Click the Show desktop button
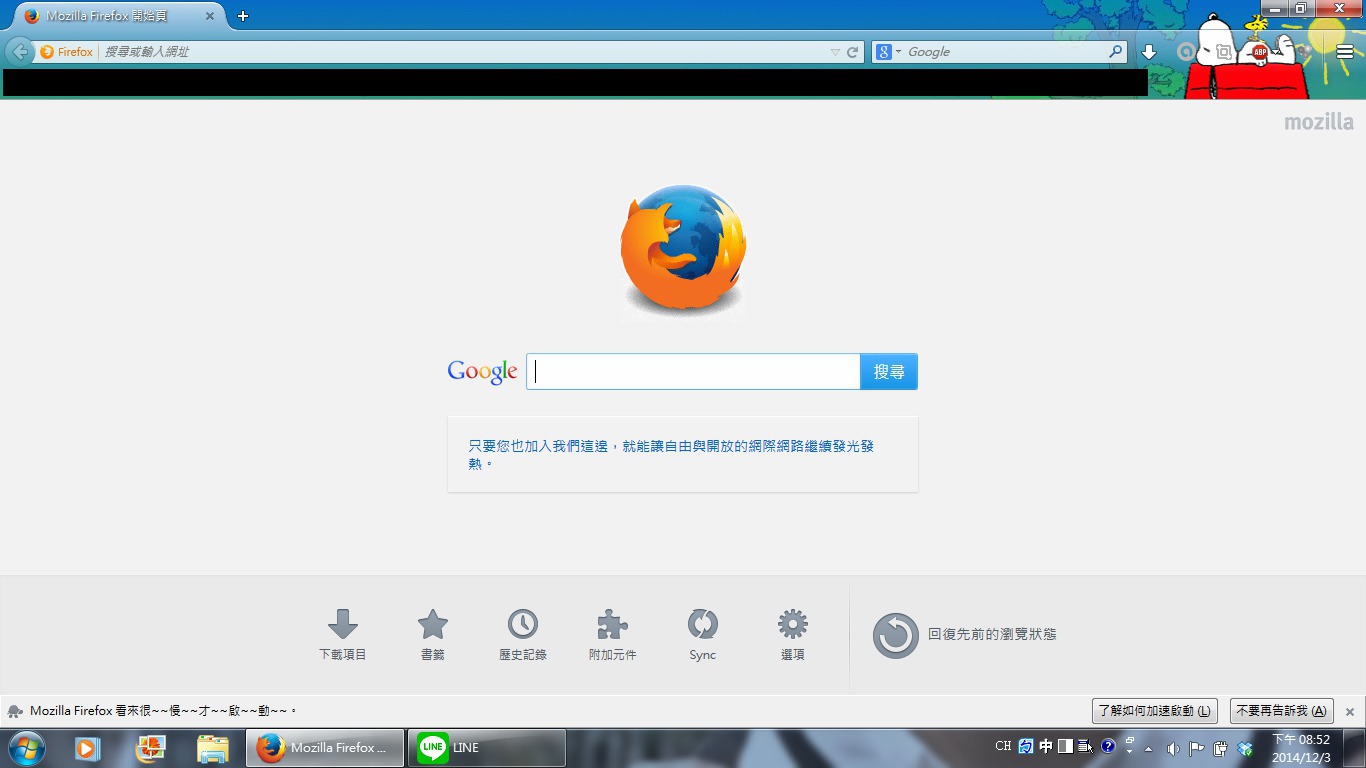 1354,748
